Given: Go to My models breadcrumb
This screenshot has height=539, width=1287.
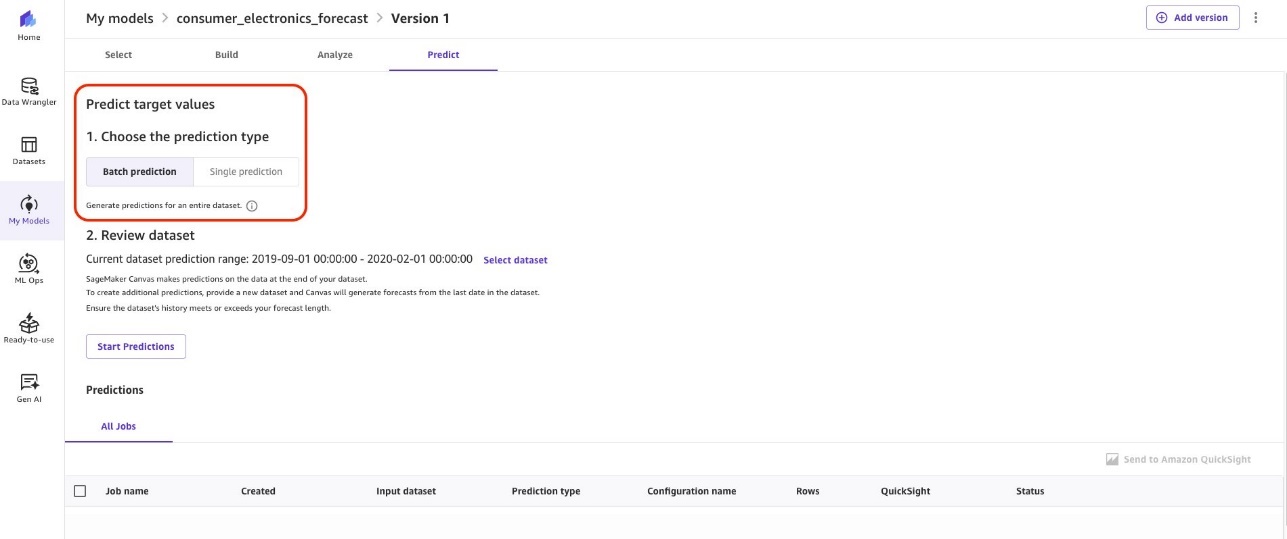Looking at the screenshot, I should click(120, 18).
